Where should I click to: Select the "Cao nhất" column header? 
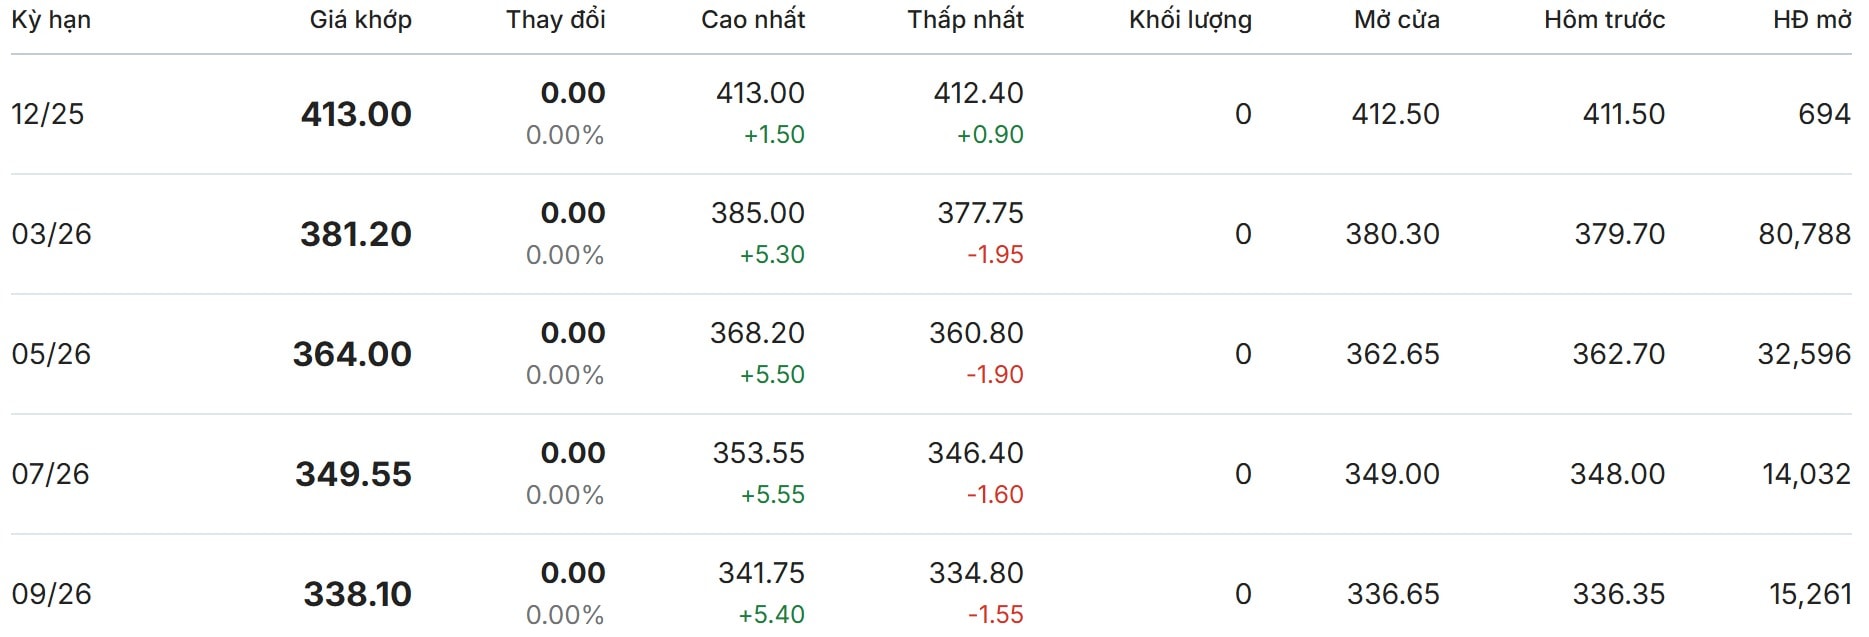coord(752,20)
